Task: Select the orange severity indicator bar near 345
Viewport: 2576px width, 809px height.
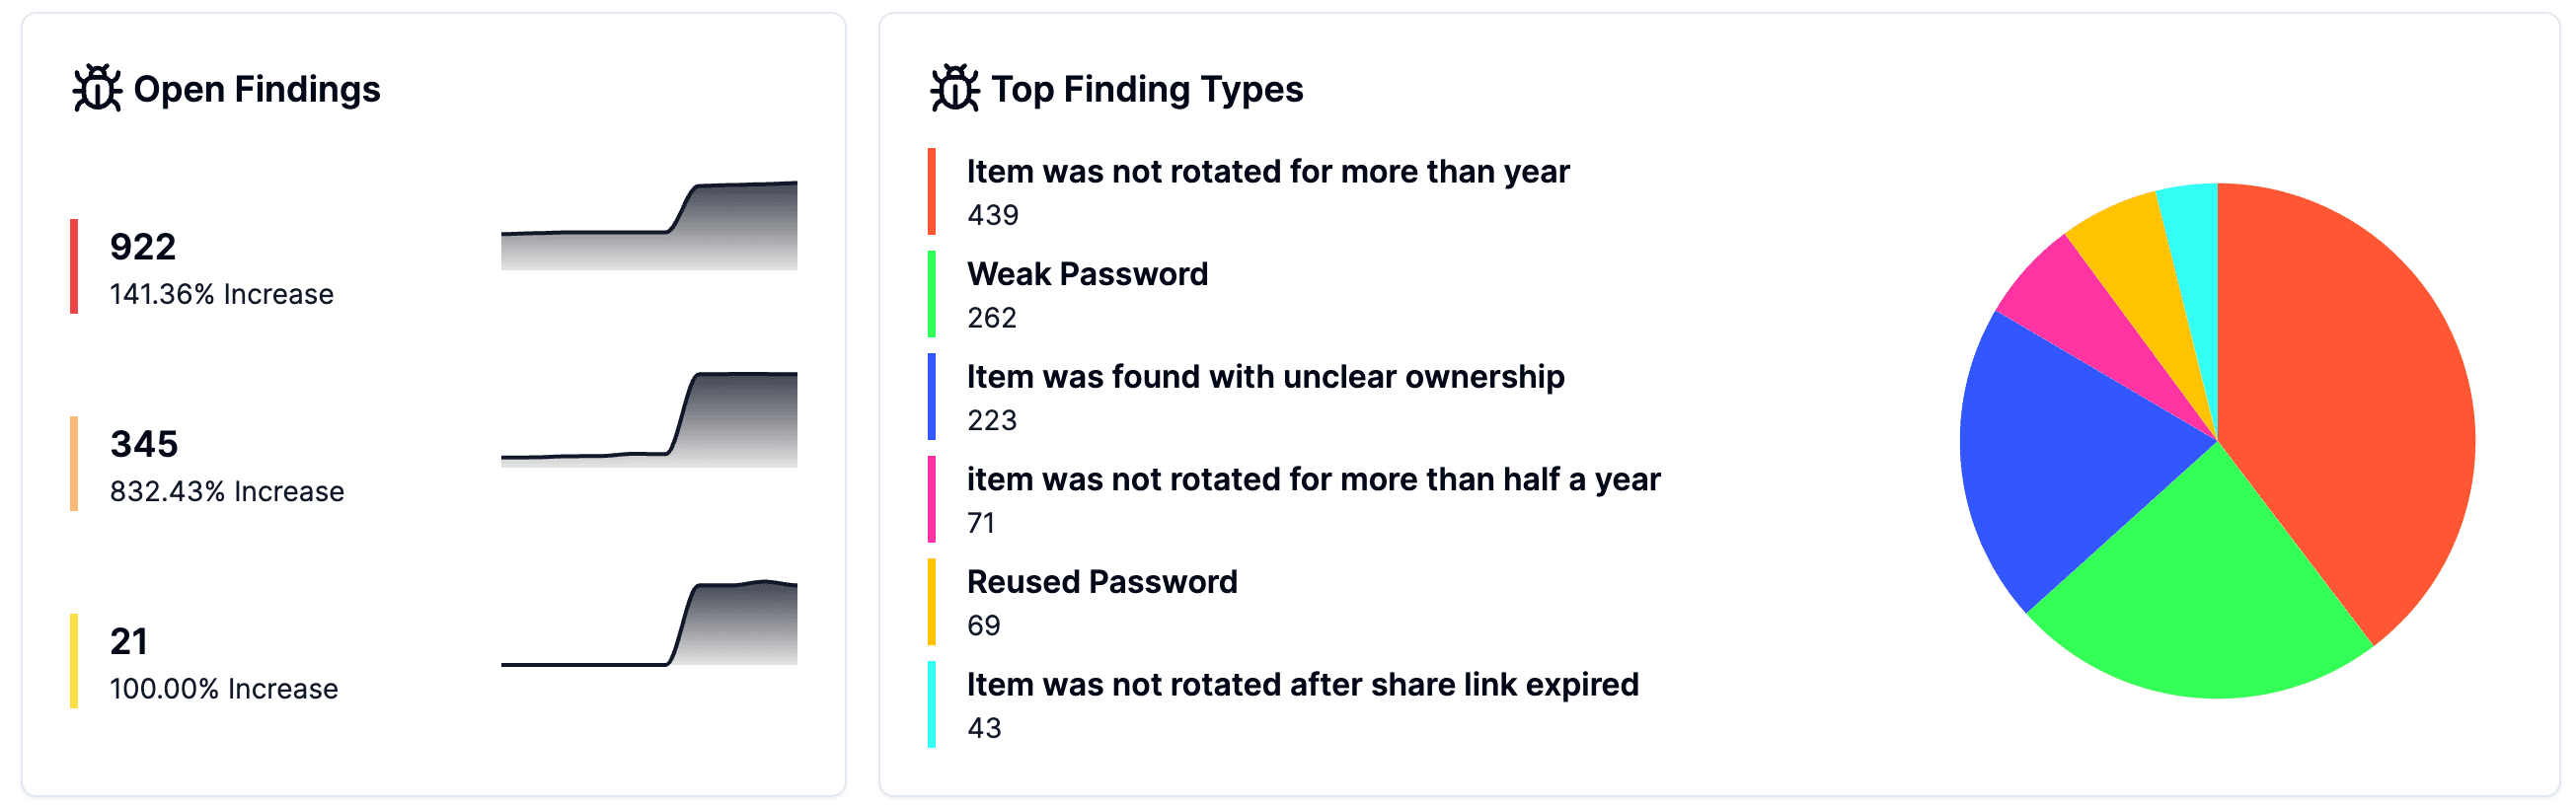Action: (x=75, y=465)
